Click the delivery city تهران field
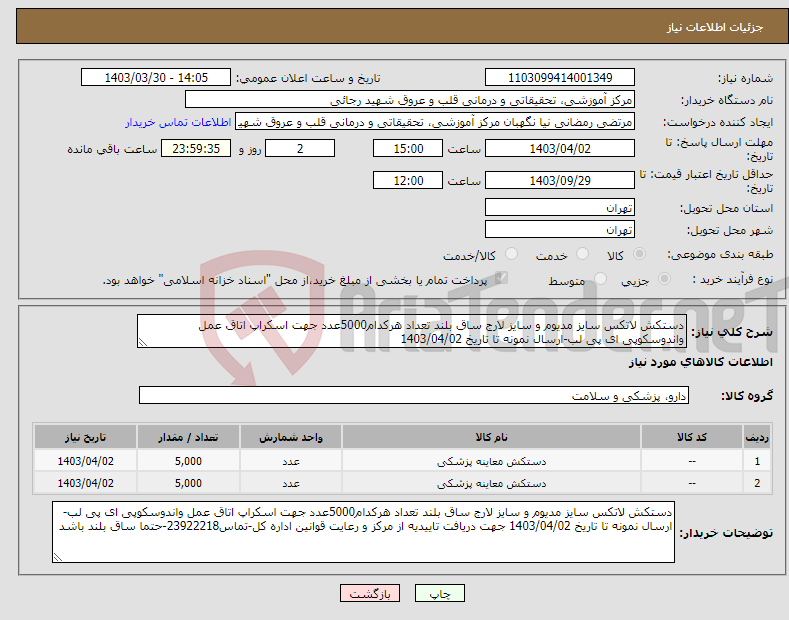Image resolution: width=789 pixels, height=620 pixels. (560, 229)
